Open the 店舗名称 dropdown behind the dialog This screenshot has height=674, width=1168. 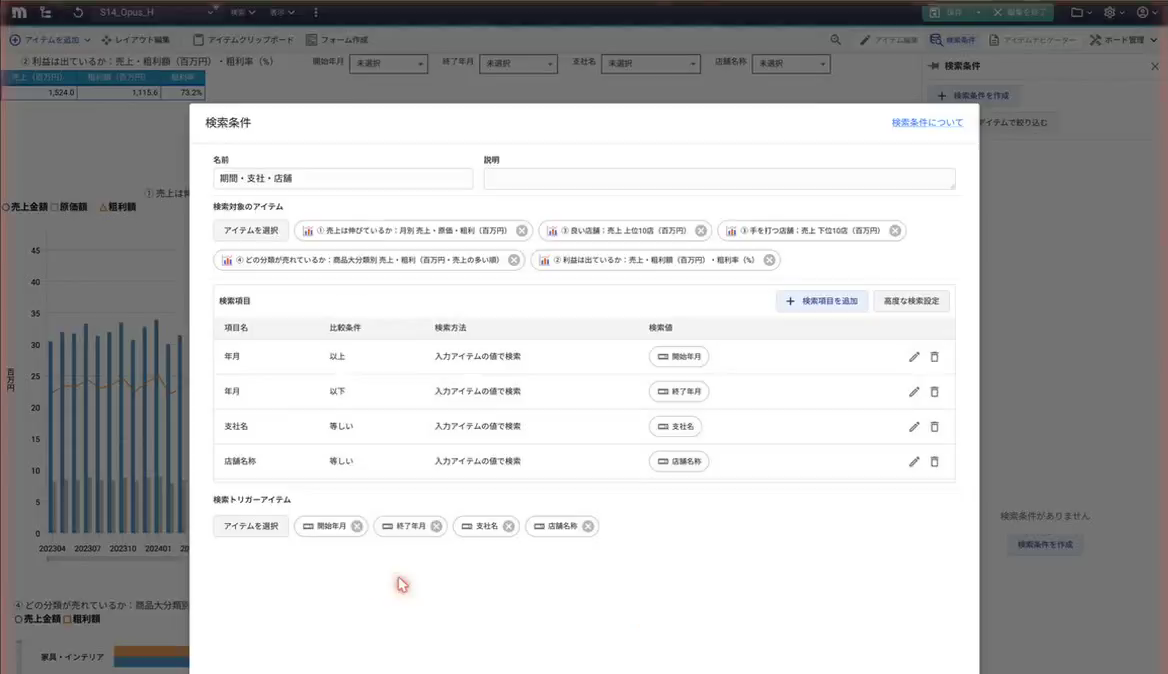(x=791, y=64)
